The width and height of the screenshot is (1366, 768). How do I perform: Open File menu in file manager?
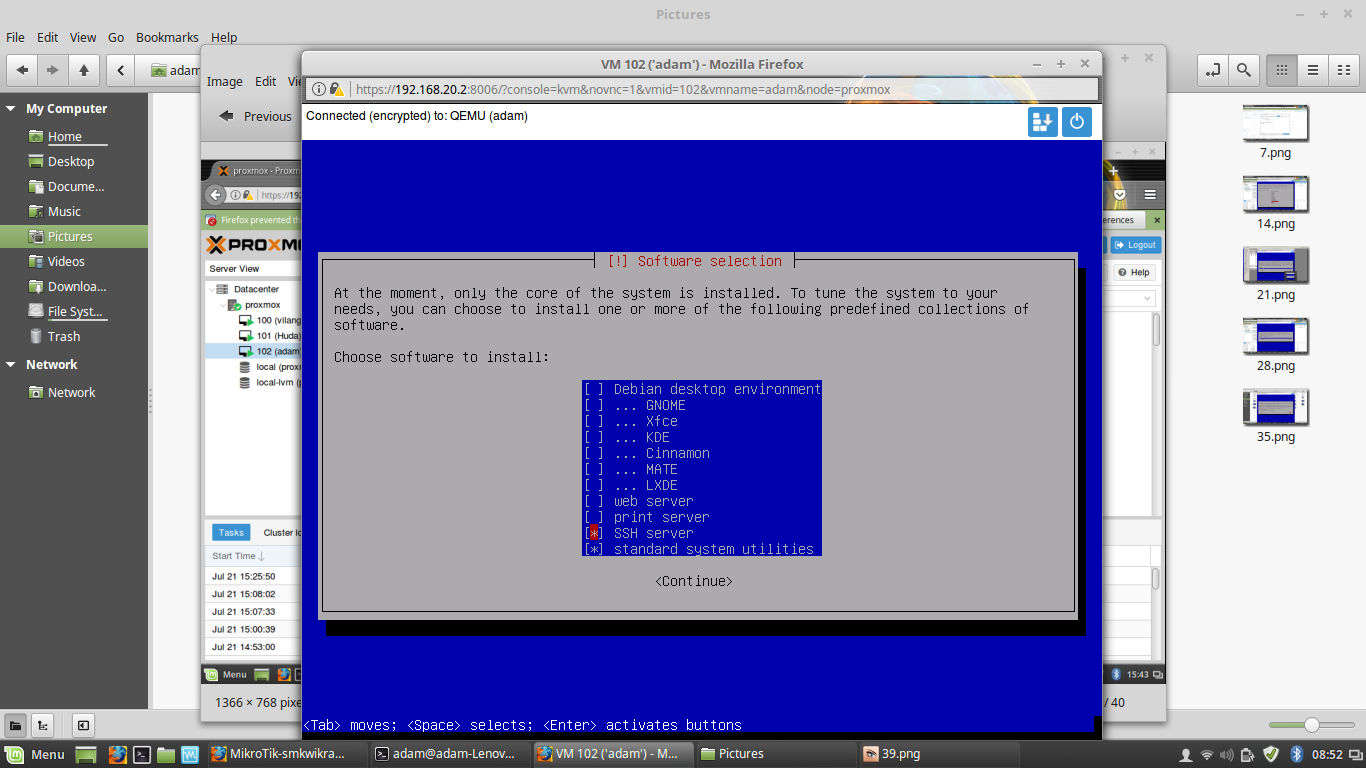click(16, 37)
